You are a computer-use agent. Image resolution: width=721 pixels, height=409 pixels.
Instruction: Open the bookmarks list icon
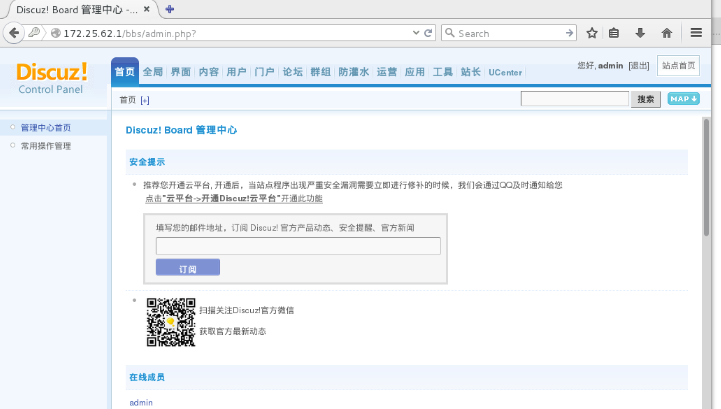coord(614,33)
